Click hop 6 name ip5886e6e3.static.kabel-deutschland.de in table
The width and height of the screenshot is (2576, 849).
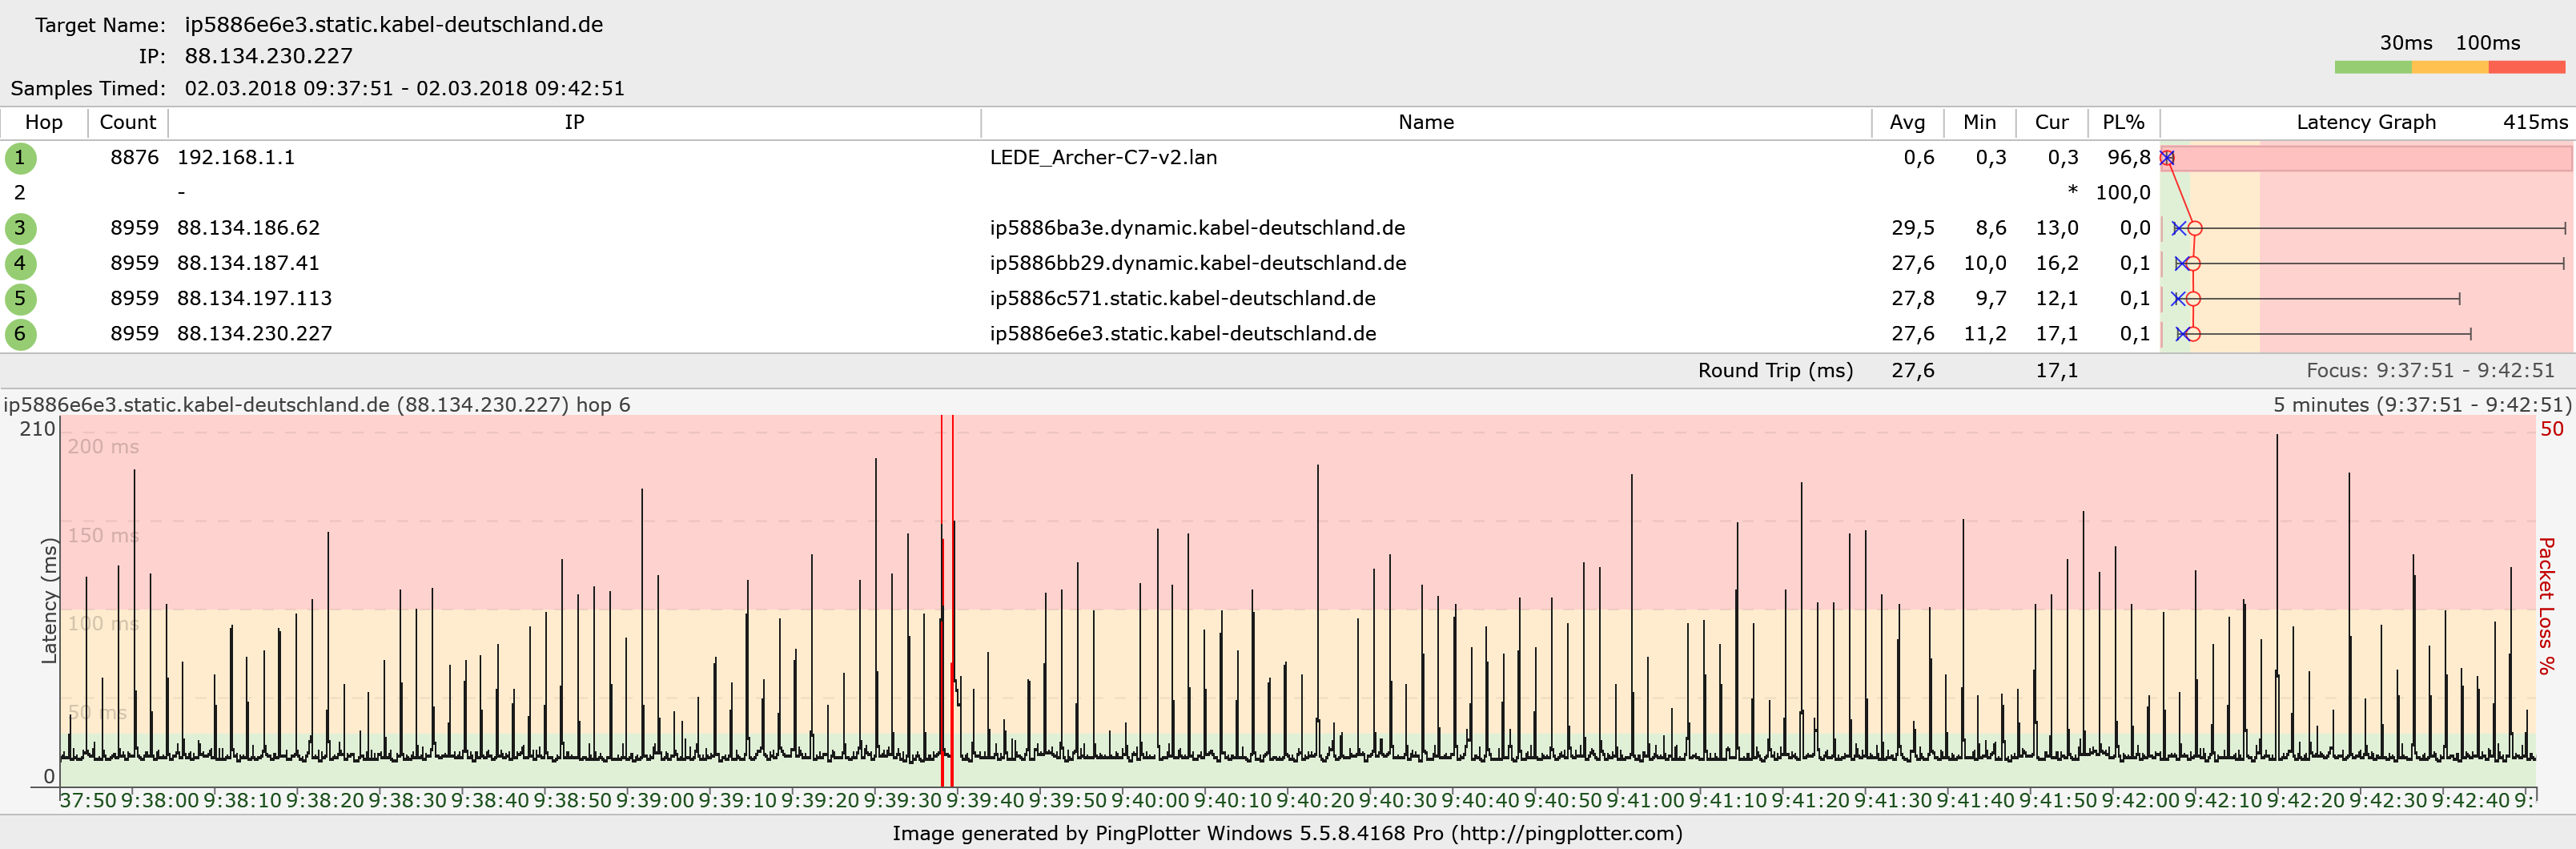(1182, 334)
